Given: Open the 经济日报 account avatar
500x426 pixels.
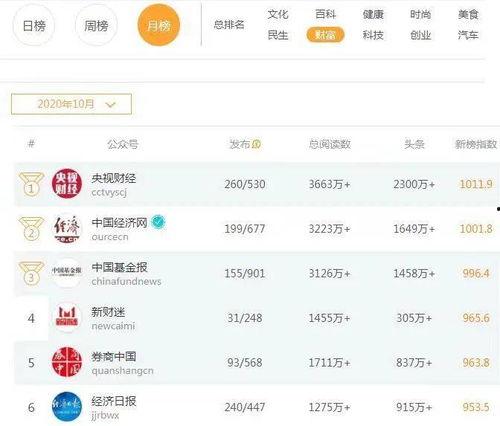Looking at the screenshot, I should [67, 407].
